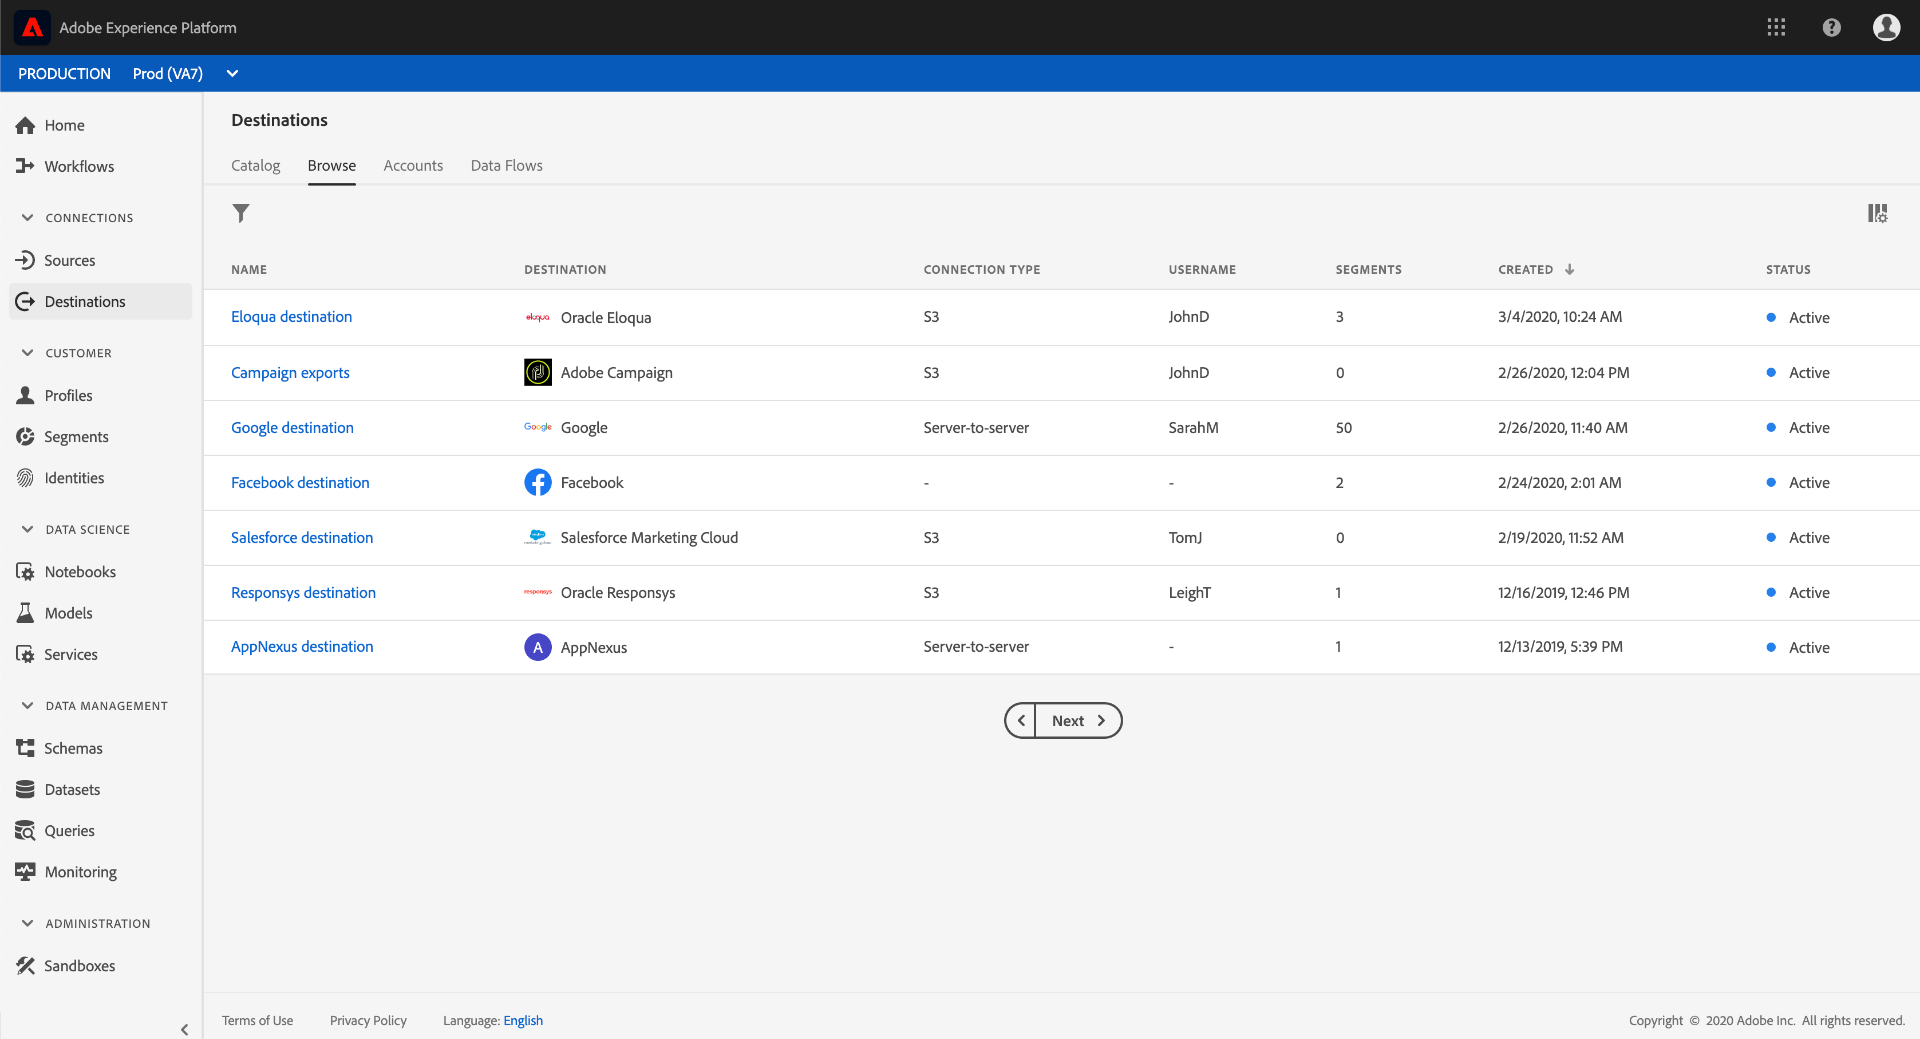Switch to the Data Flows tab
Screen dimensions: 1920x1039
click(506, 165)
